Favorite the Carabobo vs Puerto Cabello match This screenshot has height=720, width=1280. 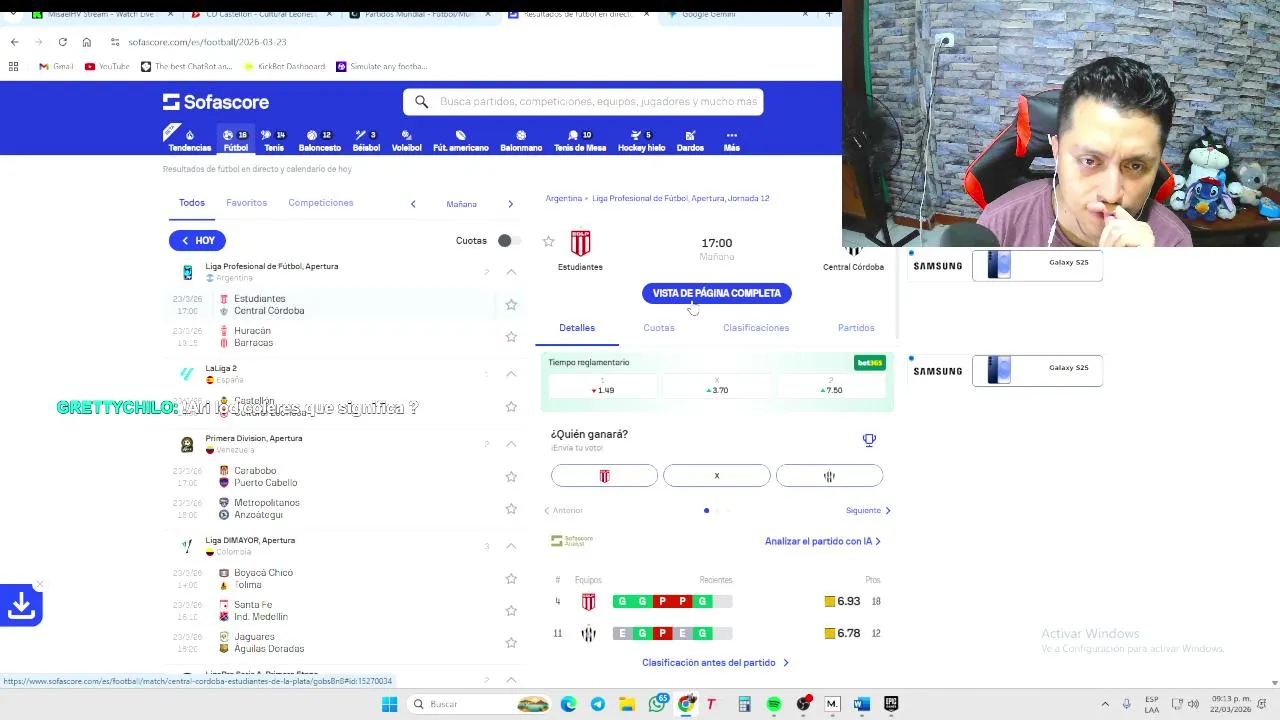click(x=511, y=477)
